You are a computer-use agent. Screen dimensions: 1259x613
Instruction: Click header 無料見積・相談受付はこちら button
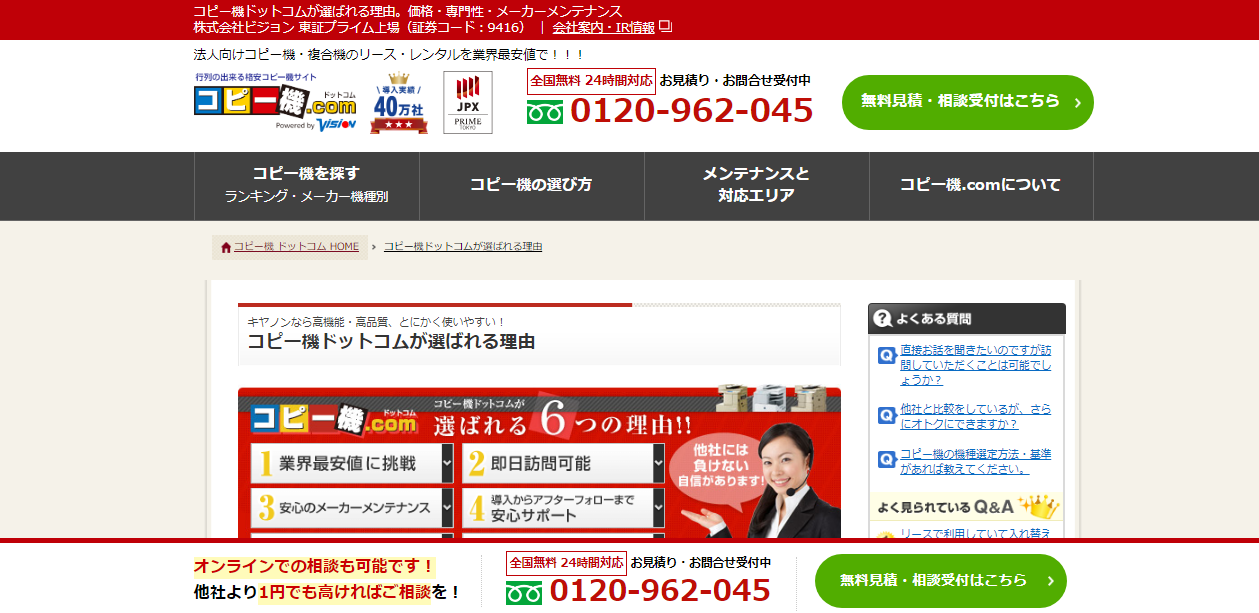[968, 102]
